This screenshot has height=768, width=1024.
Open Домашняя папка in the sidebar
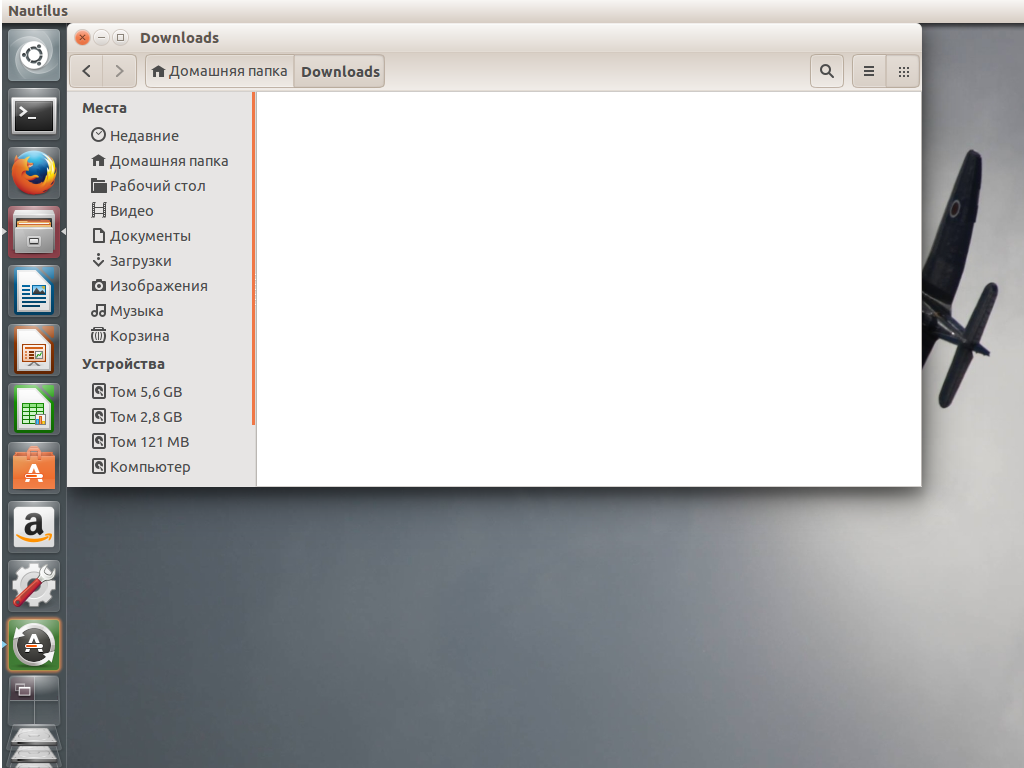click(x=160, y=161)
